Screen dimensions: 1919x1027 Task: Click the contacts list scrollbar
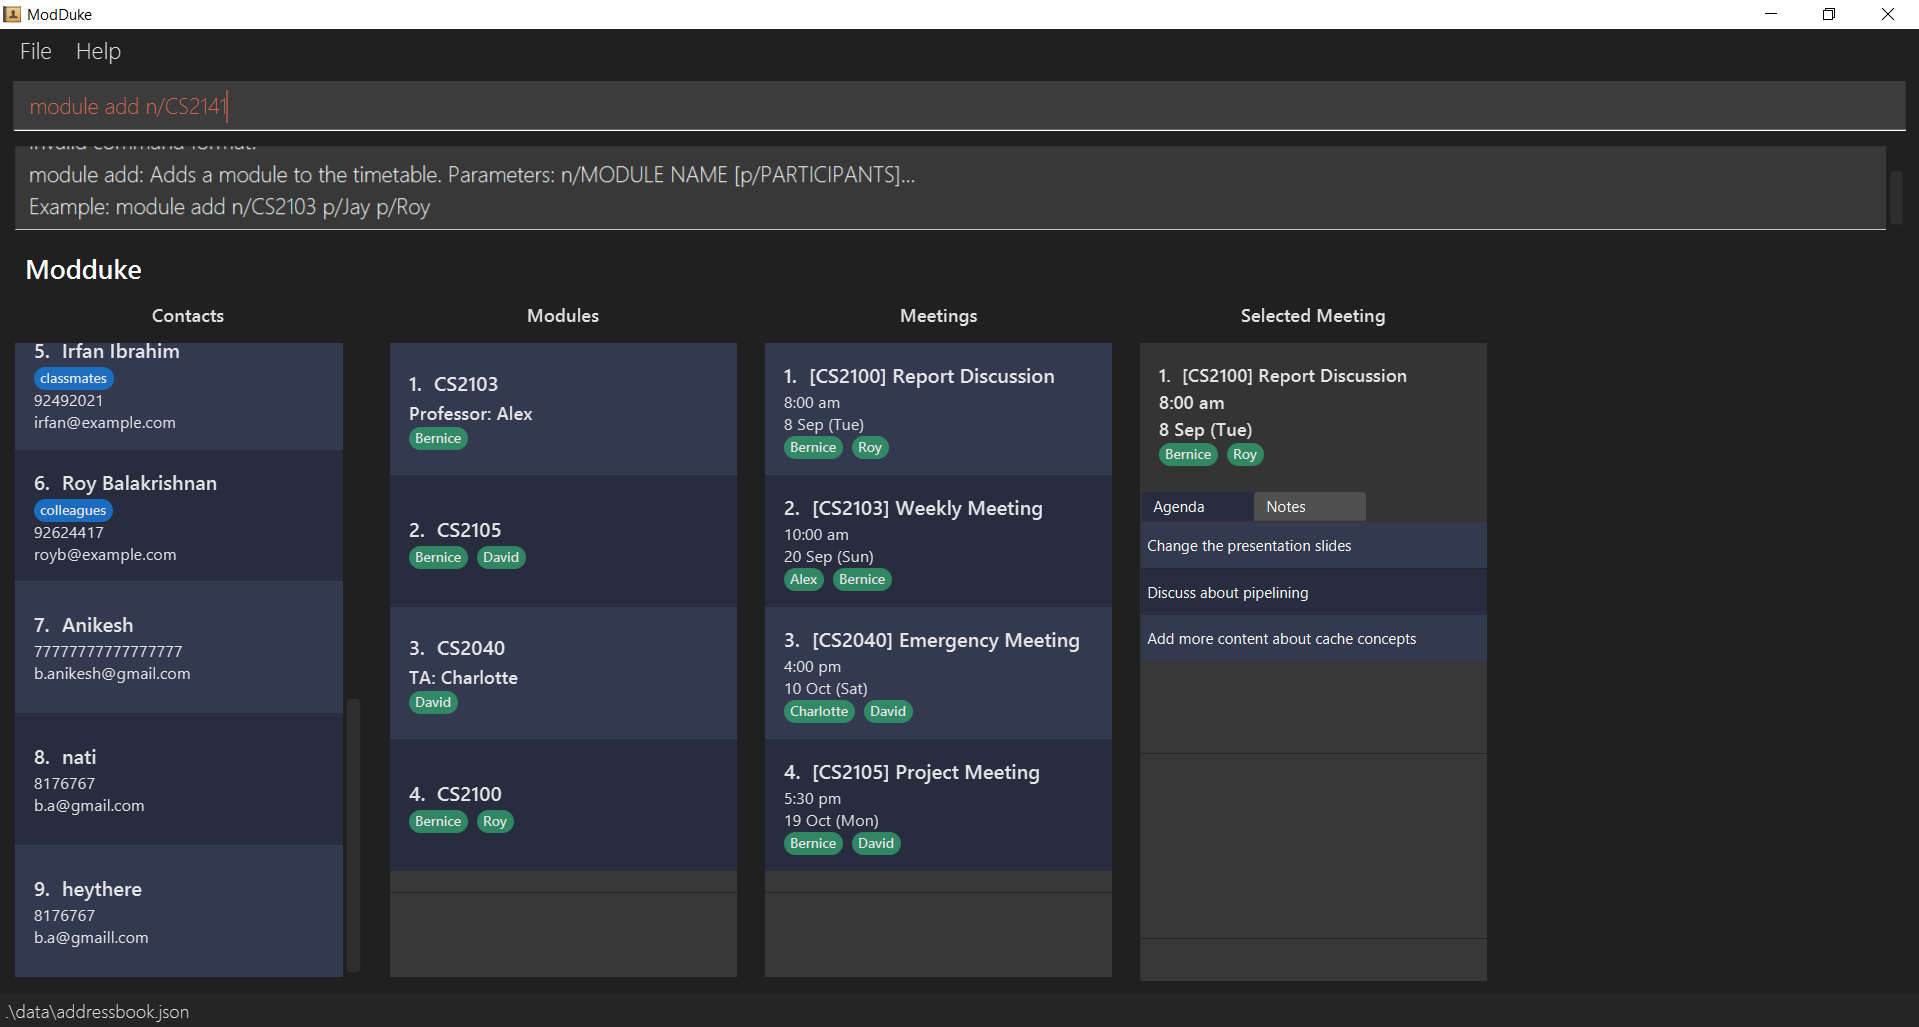coord(353,835)
